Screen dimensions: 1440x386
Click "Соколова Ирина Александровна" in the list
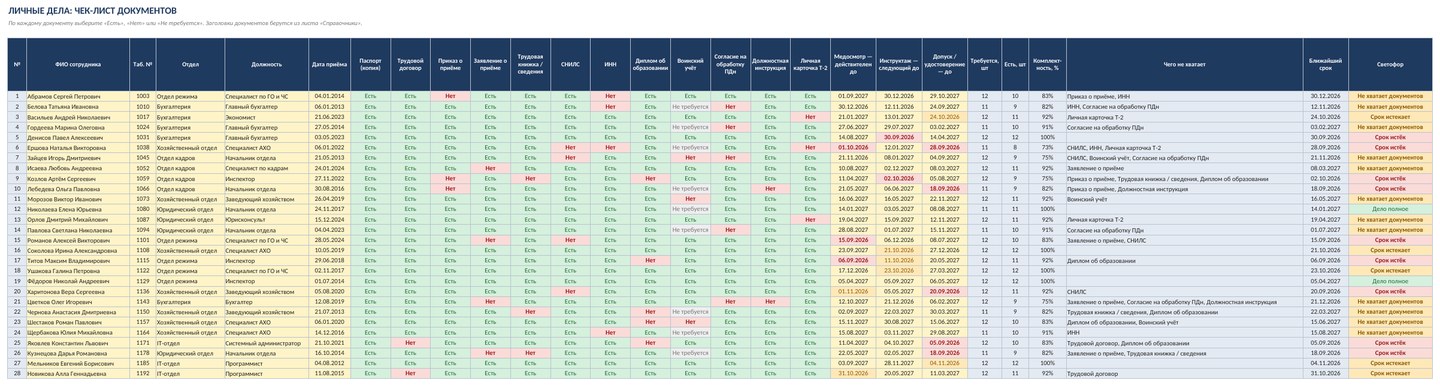77,250
